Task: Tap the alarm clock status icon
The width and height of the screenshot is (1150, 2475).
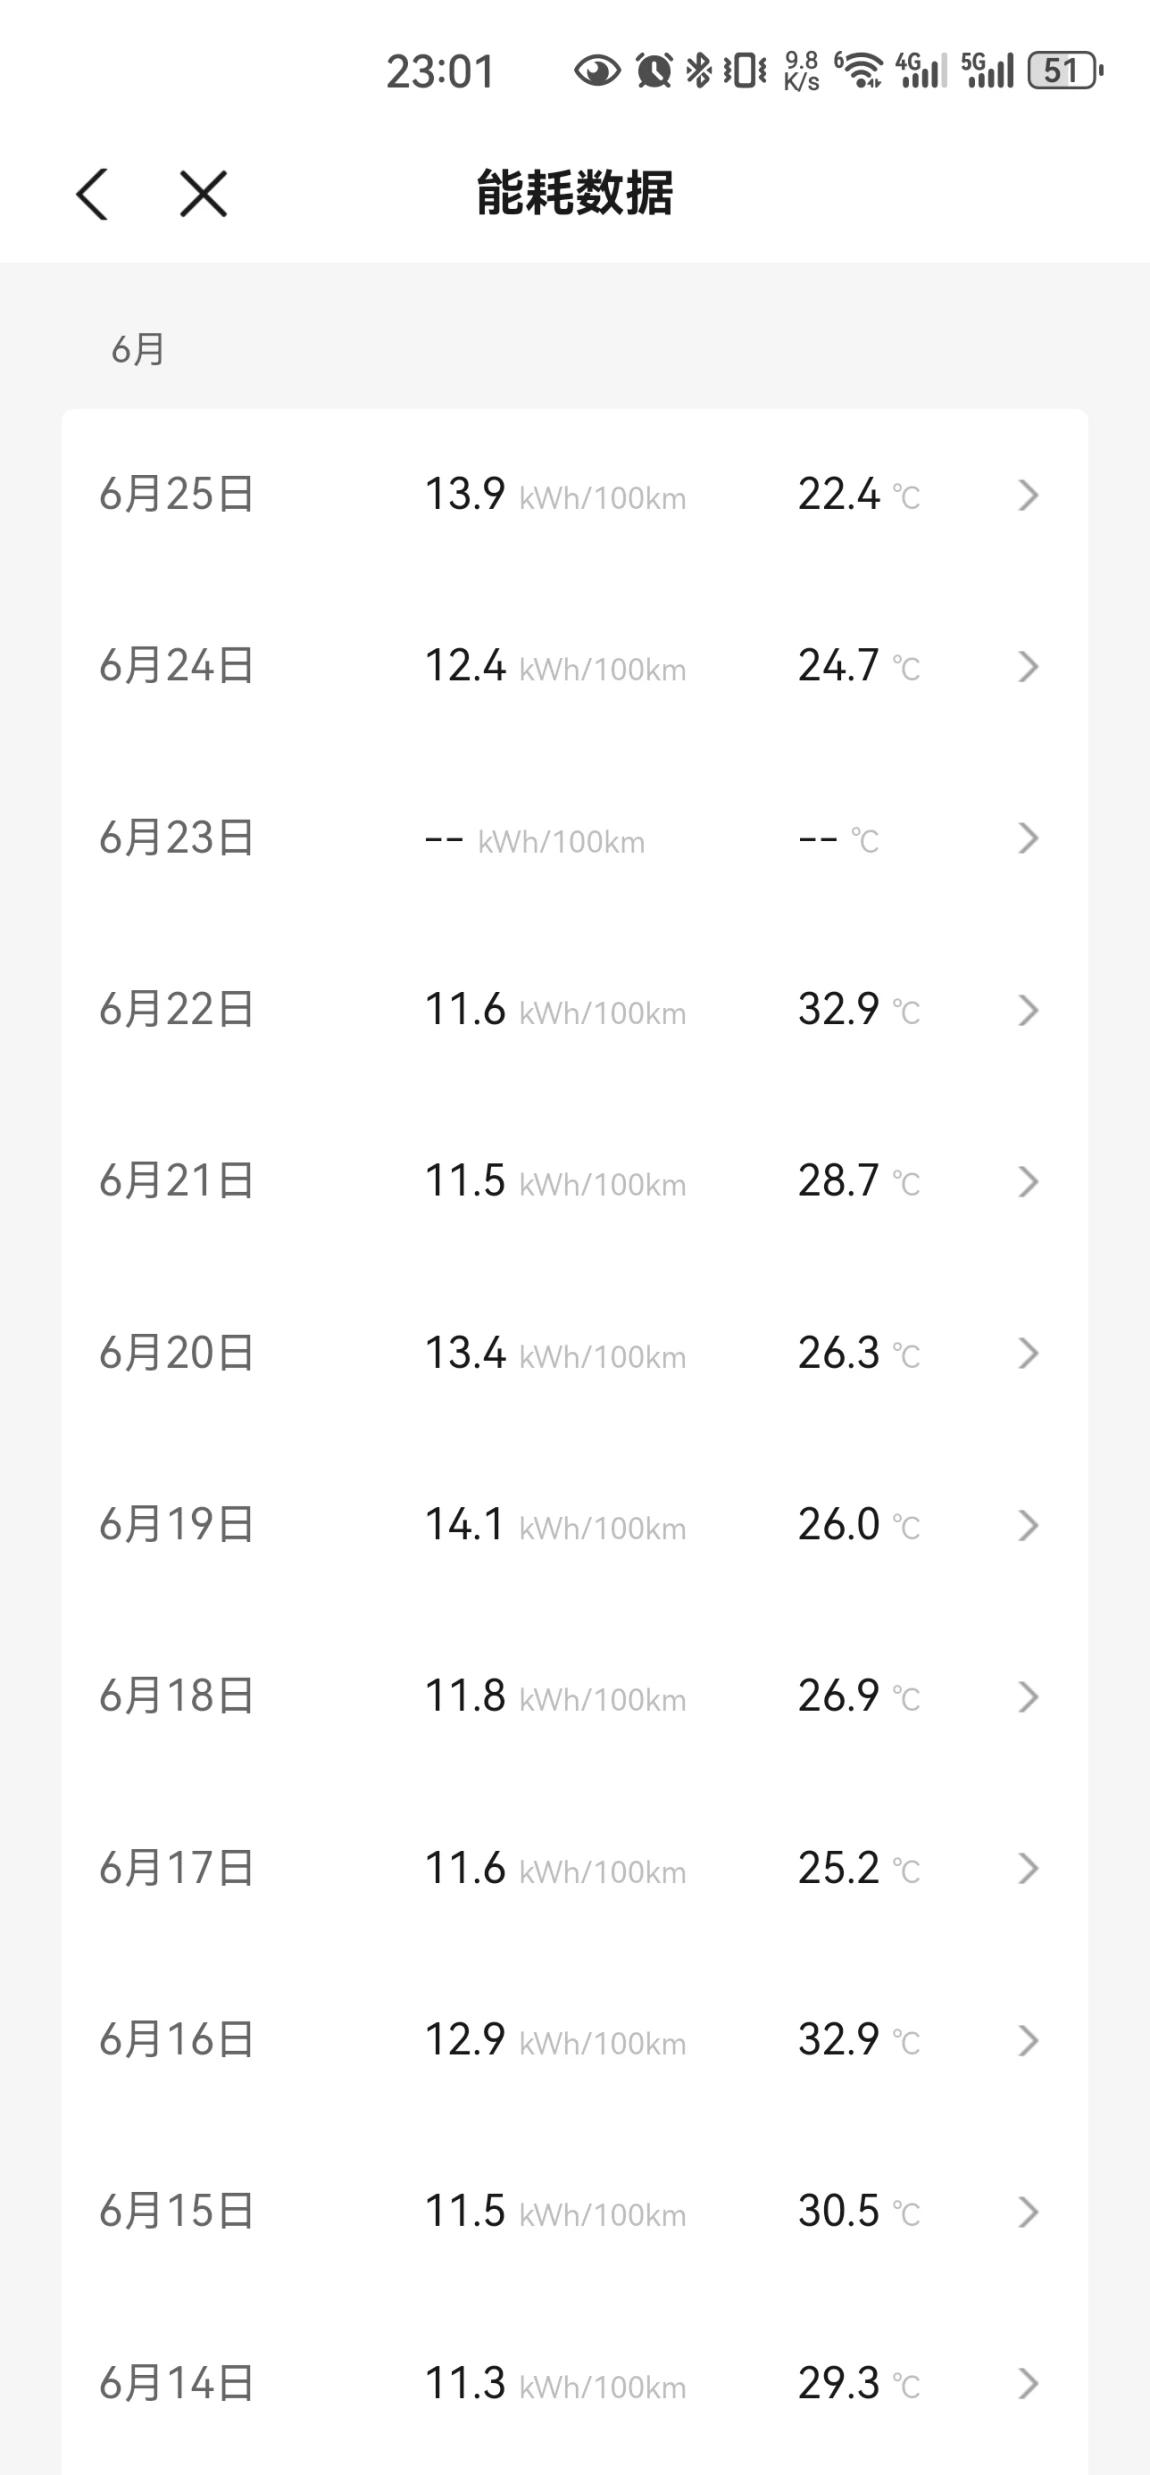Action: (x=654, y=71)
